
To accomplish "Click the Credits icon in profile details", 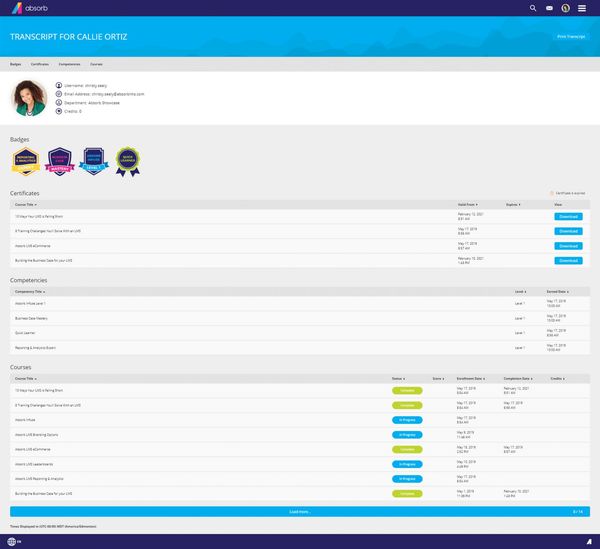I will (x=59, y=111).
